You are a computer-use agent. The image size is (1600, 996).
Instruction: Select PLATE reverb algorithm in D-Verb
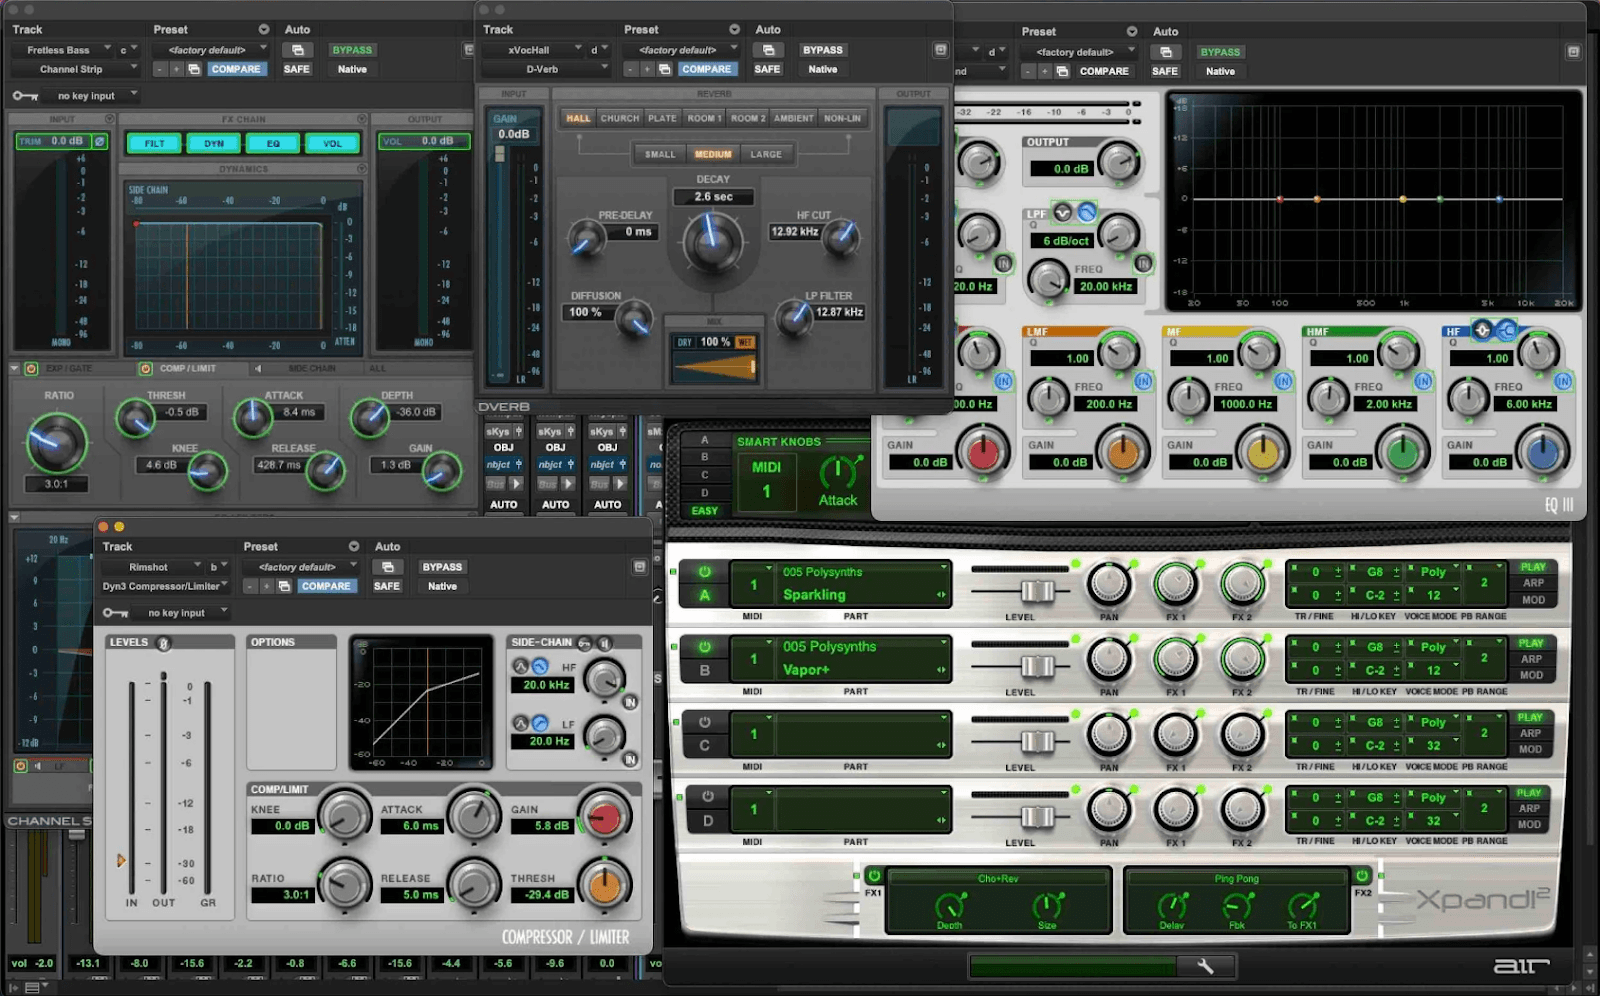pos(662,119)
